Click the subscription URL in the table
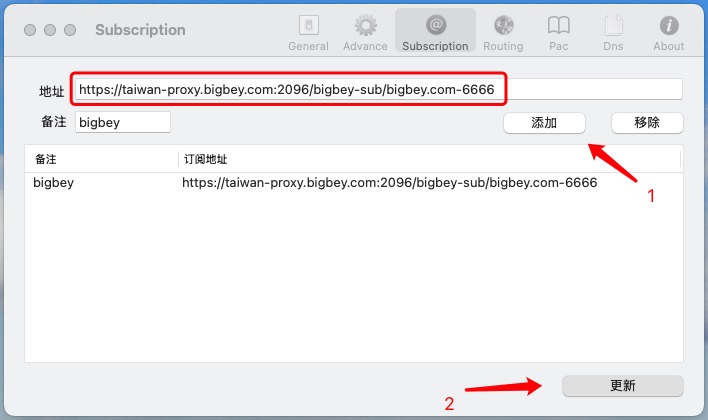The width and height of the screenshot is (708, 420). [x=389, y=182]
